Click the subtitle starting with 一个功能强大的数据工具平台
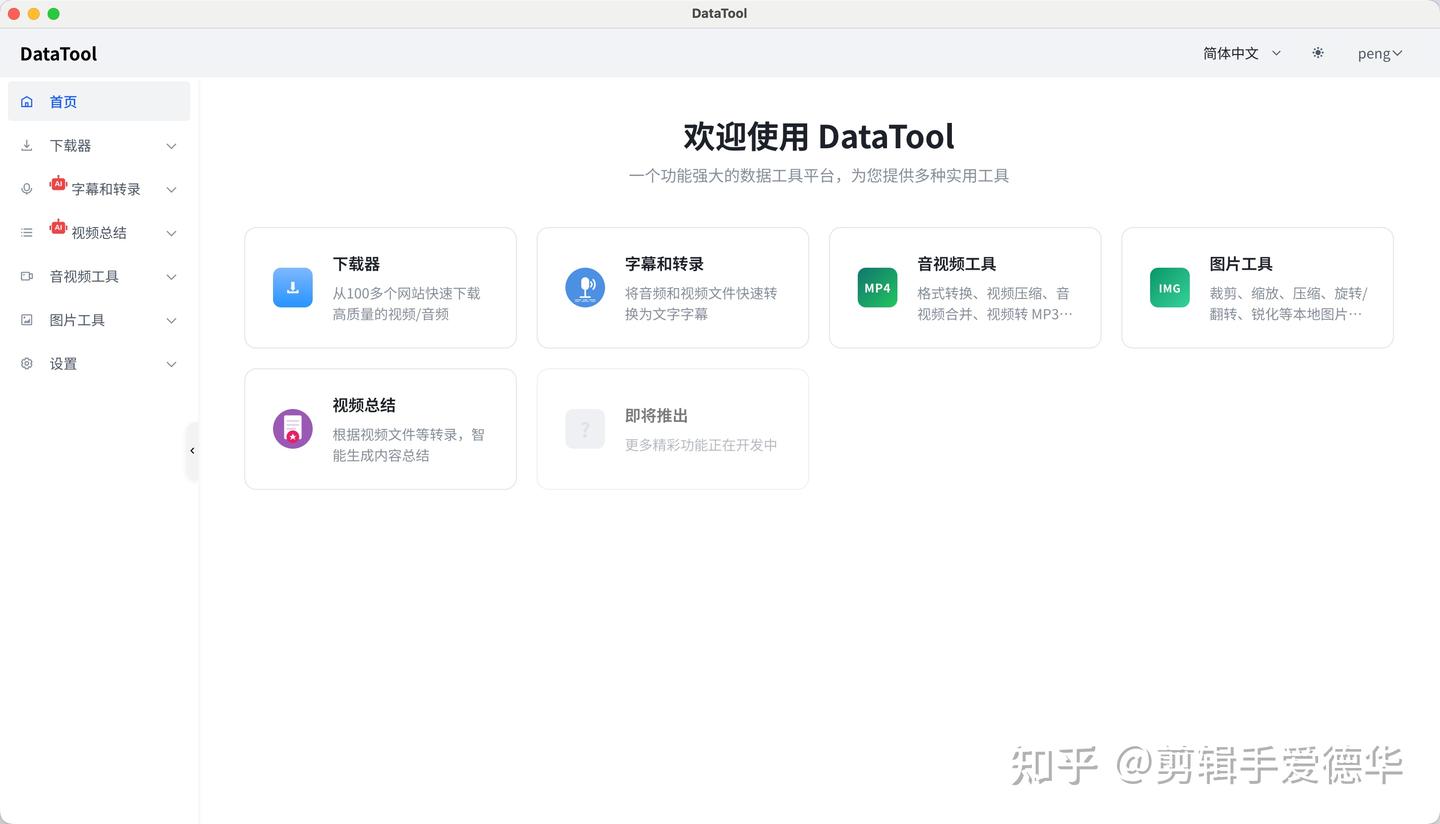 pyautogui.click(x=819, y=176)
